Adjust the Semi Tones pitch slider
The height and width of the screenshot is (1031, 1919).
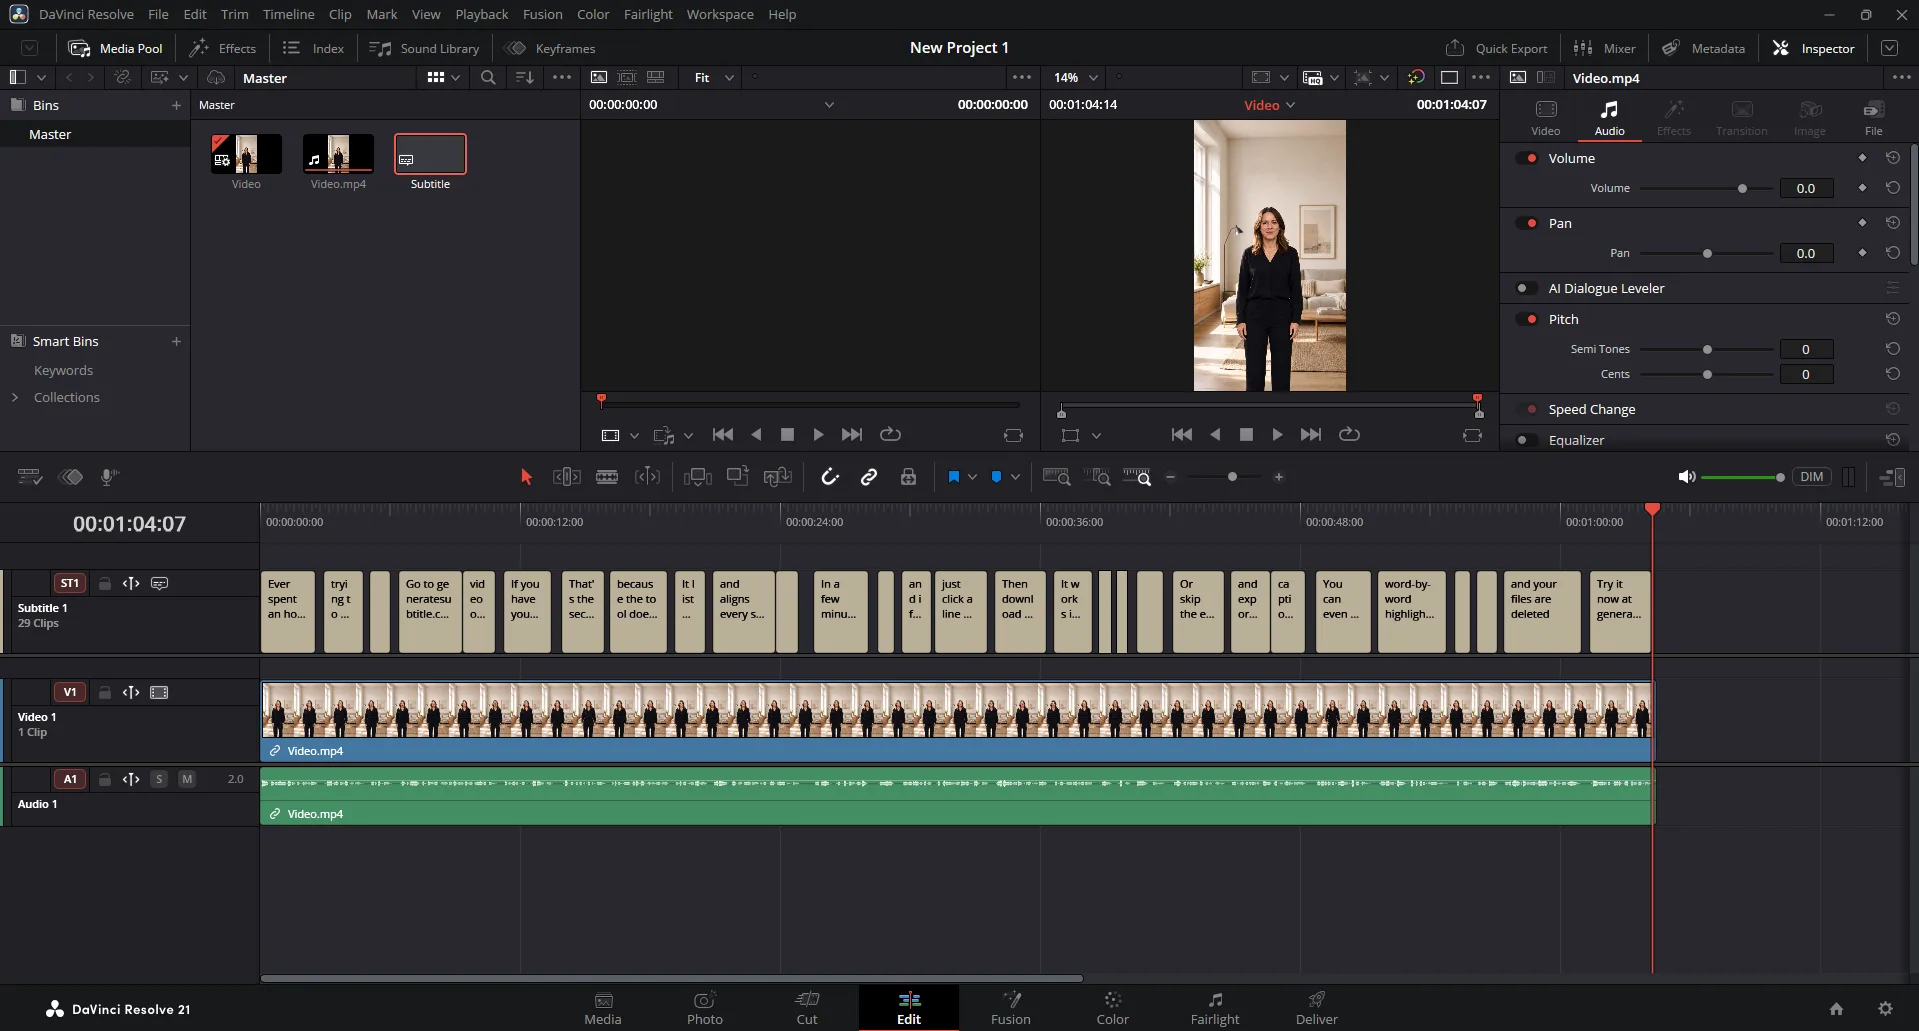coord(1706,349)
